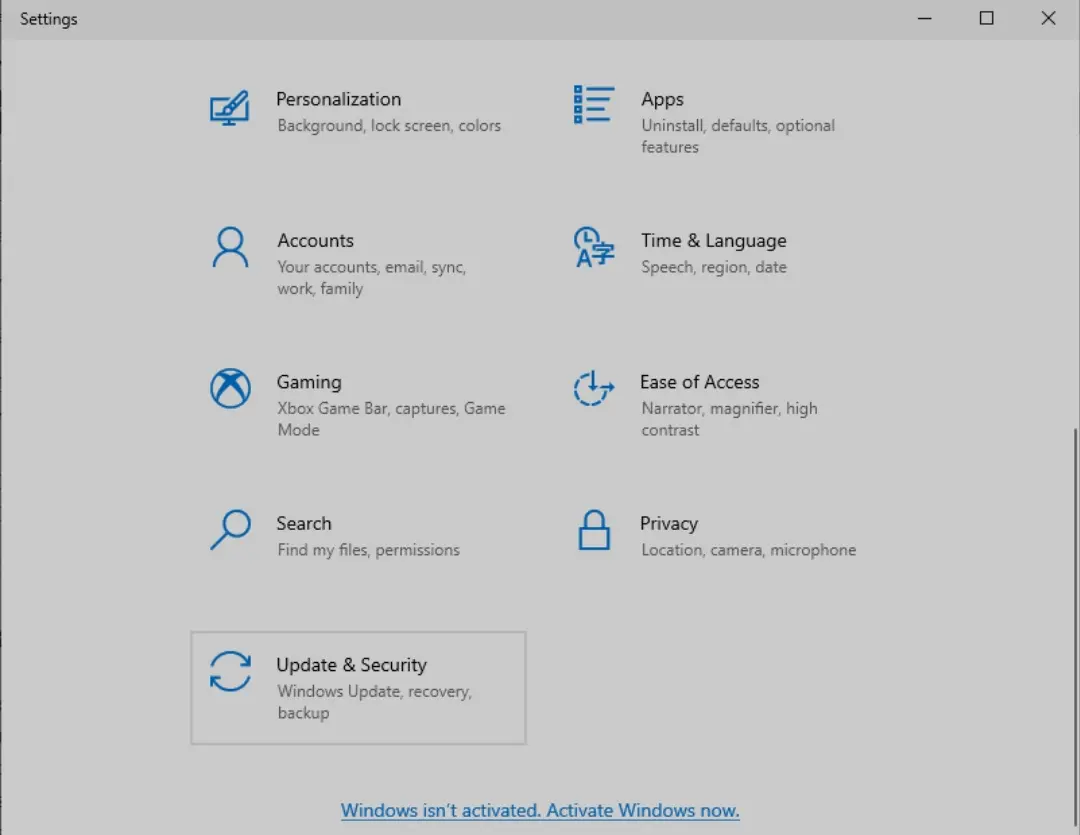Open the Time & Language clock icon
Screen dimensions: 1080x835
click(x=593, y=247)
